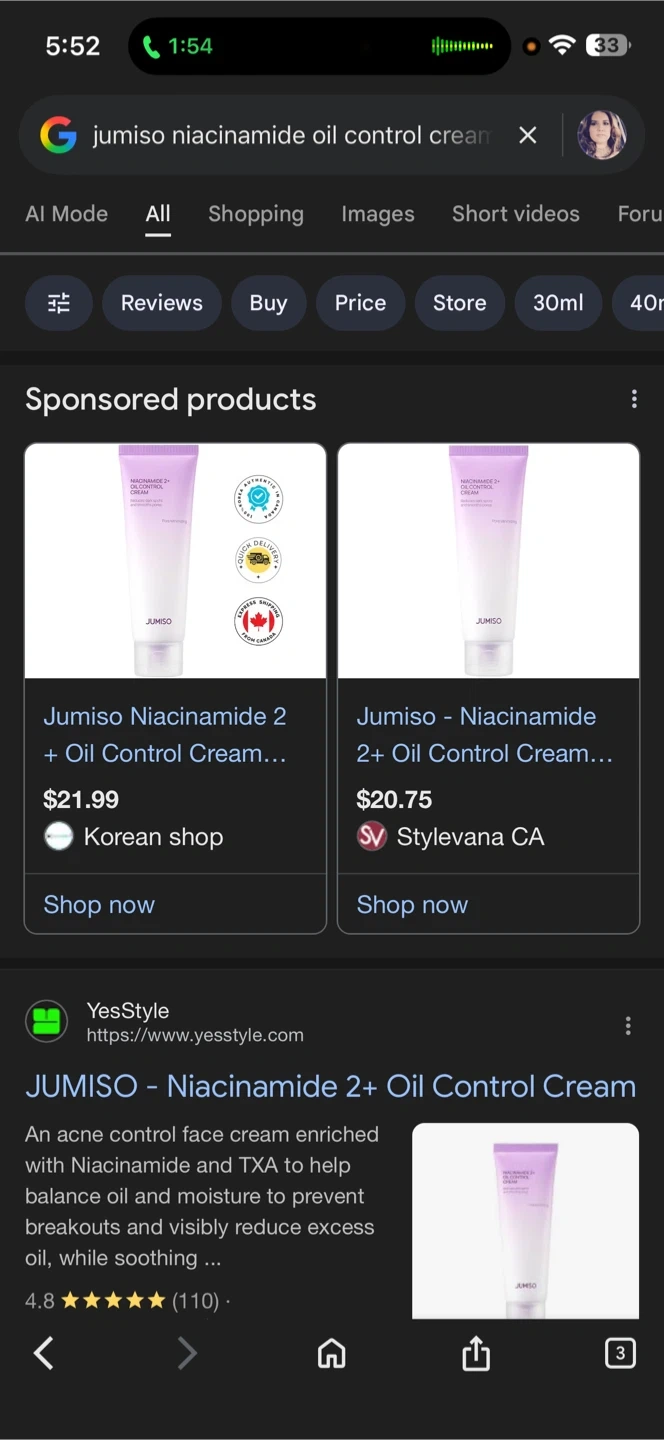The width and height of the screenshot is (664, 1440).
Task: Open Stylevana CA product image thumbnail
Action: coord(488,561)
